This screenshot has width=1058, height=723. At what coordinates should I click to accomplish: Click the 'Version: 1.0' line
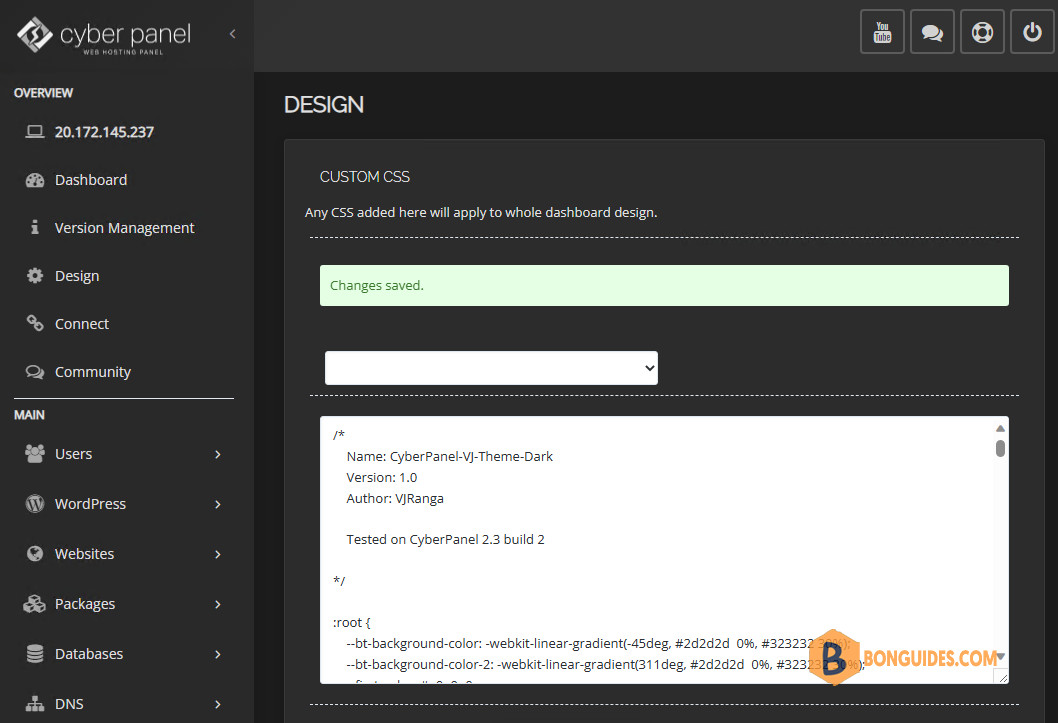tap(381, 478)
